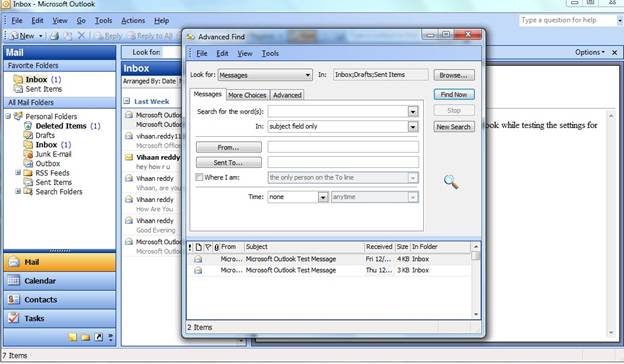Click envelope icon of second search result
The height and width of the screenshot is (364, 624).
[198, 271]
